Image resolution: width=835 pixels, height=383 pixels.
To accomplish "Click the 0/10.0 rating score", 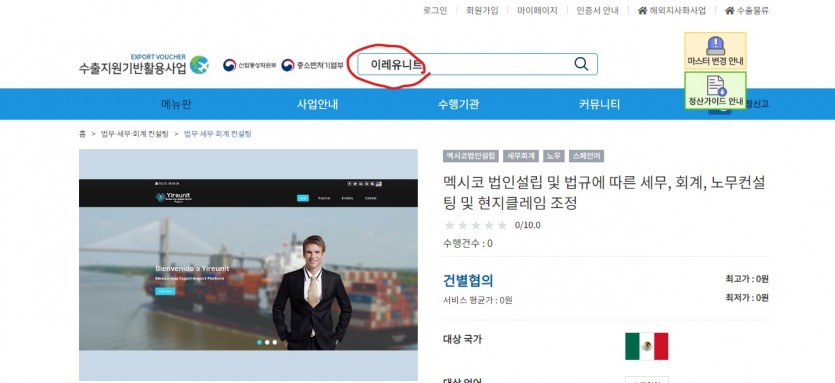I will click(x=527, y=225).
